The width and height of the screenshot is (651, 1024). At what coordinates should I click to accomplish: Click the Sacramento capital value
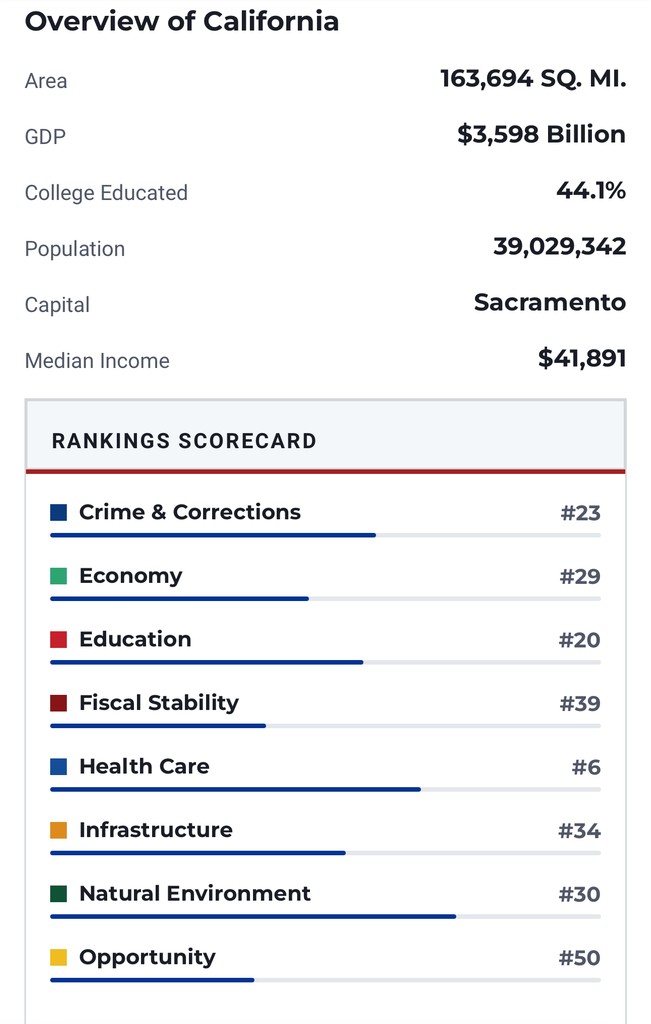tap(550, 302)
